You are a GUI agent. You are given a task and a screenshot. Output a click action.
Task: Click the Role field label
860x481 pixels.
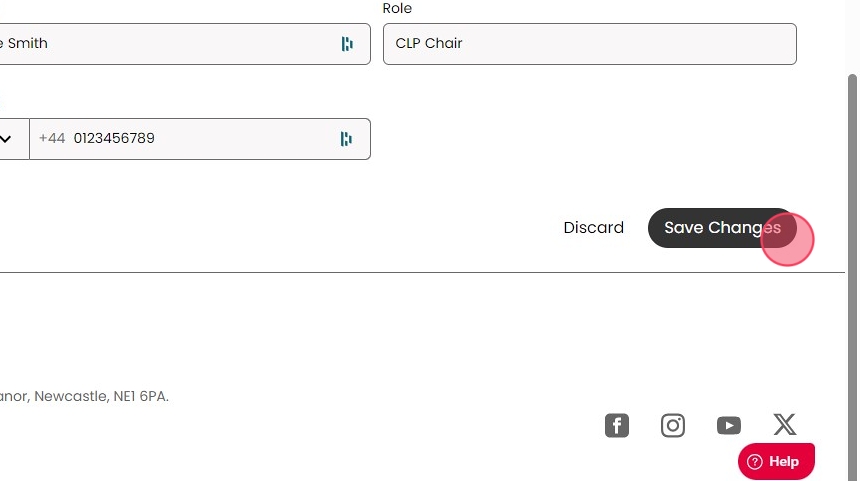point(397,9)
